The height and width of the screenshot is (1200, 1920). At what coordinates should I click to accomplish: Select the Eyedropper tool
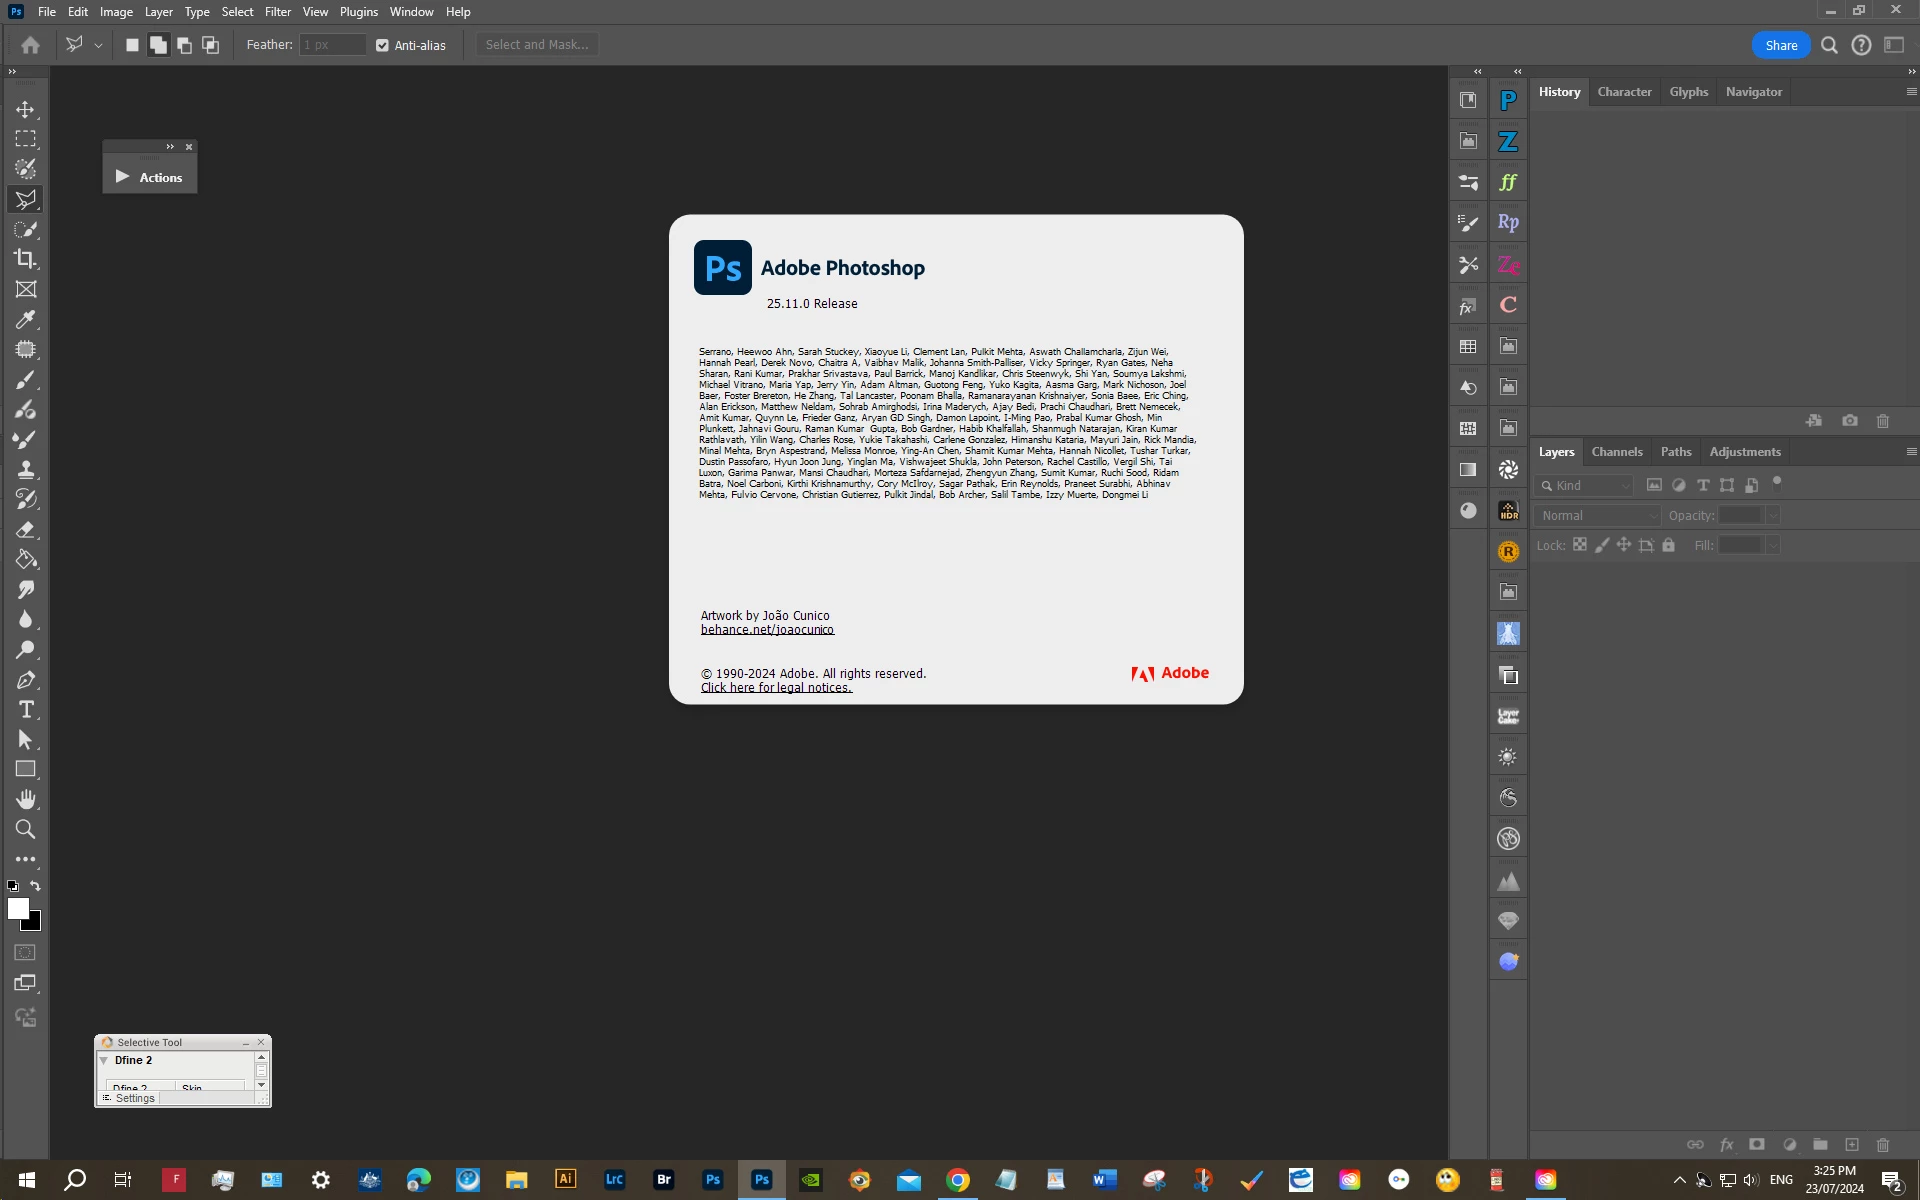click(26, 319)
